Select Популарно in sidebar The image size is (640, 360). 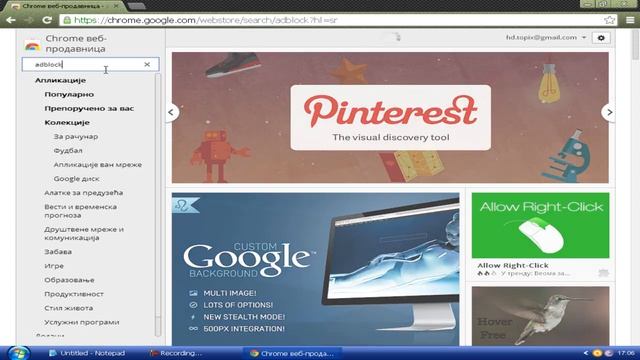[69, 94]
